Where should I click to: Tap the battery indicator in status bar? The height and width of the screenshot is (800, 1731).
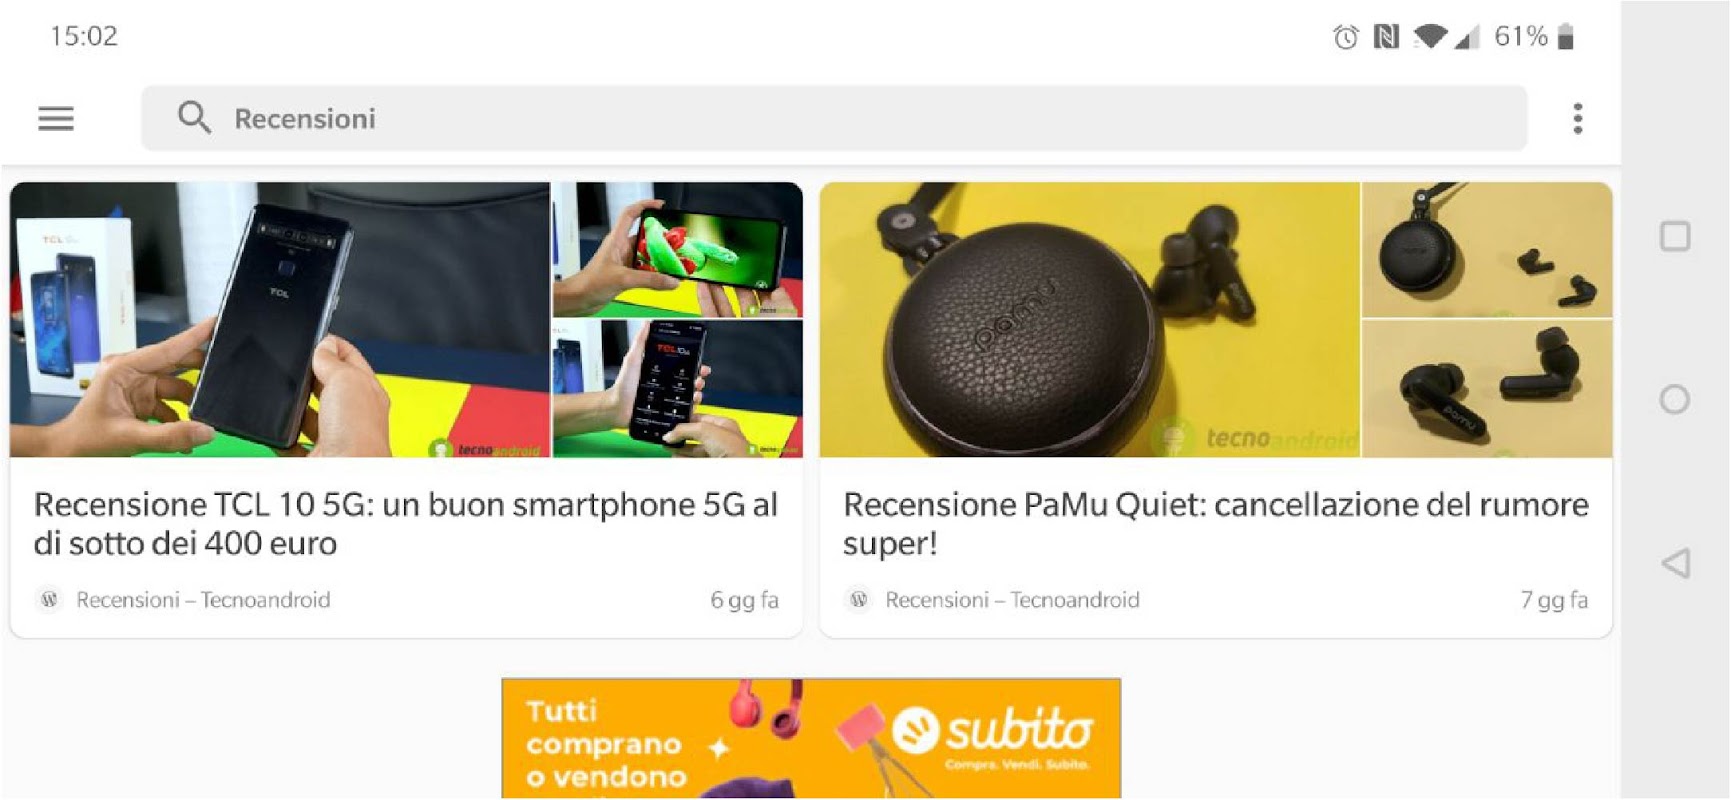[x=1566, y=37]
